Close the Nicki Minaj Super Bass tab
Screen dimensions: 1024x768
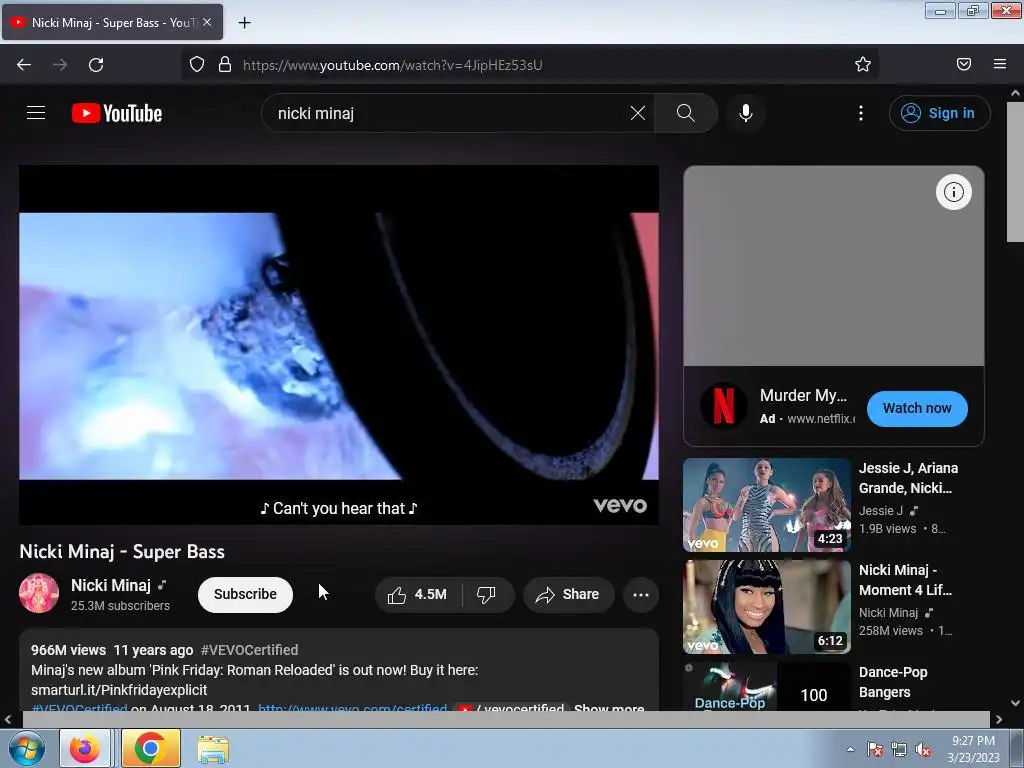pyautogui.click(x=207, y=22)
